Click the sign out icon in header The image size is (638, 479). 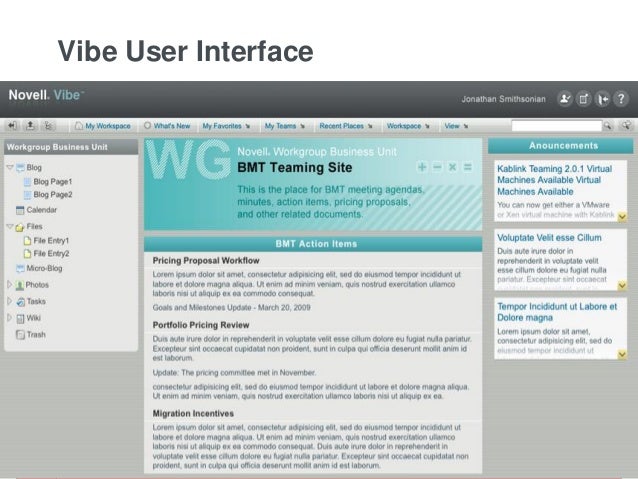[602, 99]
